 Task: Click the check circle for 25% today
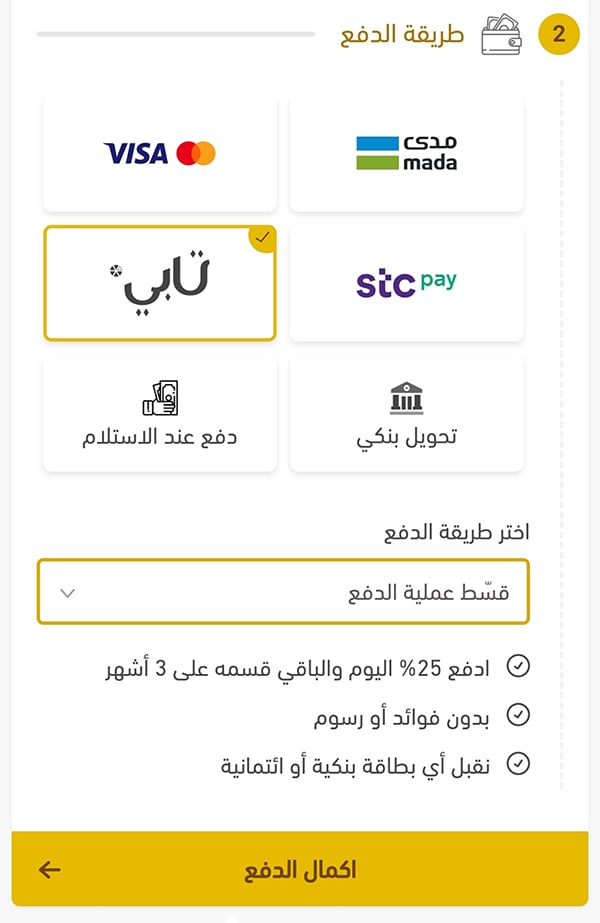[x=518, y=666]
